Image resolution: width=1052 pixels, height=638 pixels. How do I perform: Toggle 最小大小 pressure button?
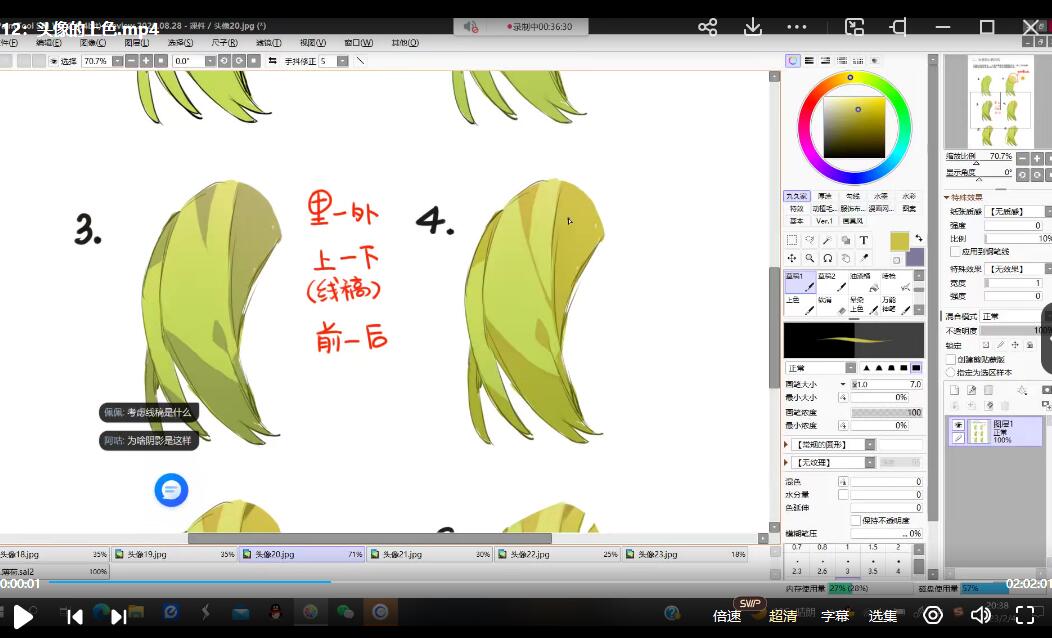coord(843,398)
